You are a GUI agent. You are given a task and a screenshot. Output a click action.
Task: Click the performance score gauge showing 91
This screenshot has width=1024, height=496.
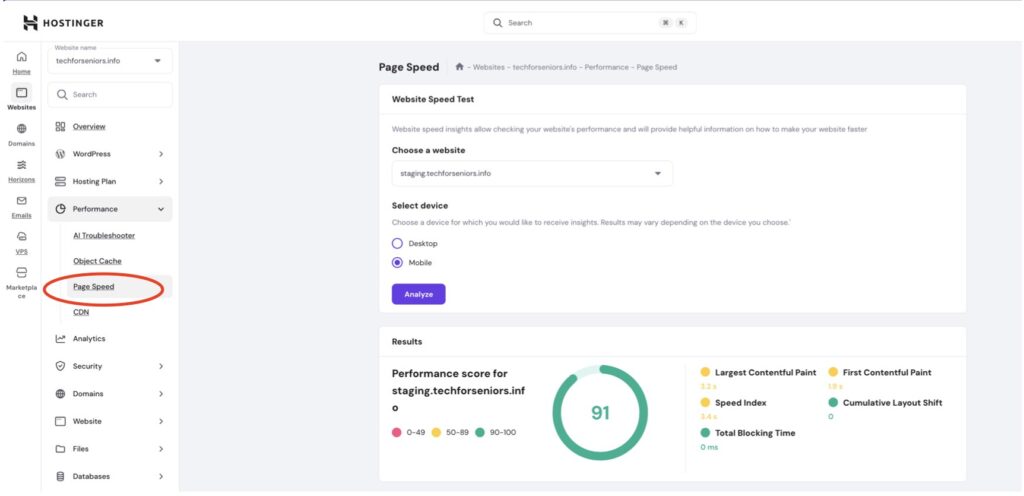600,412
